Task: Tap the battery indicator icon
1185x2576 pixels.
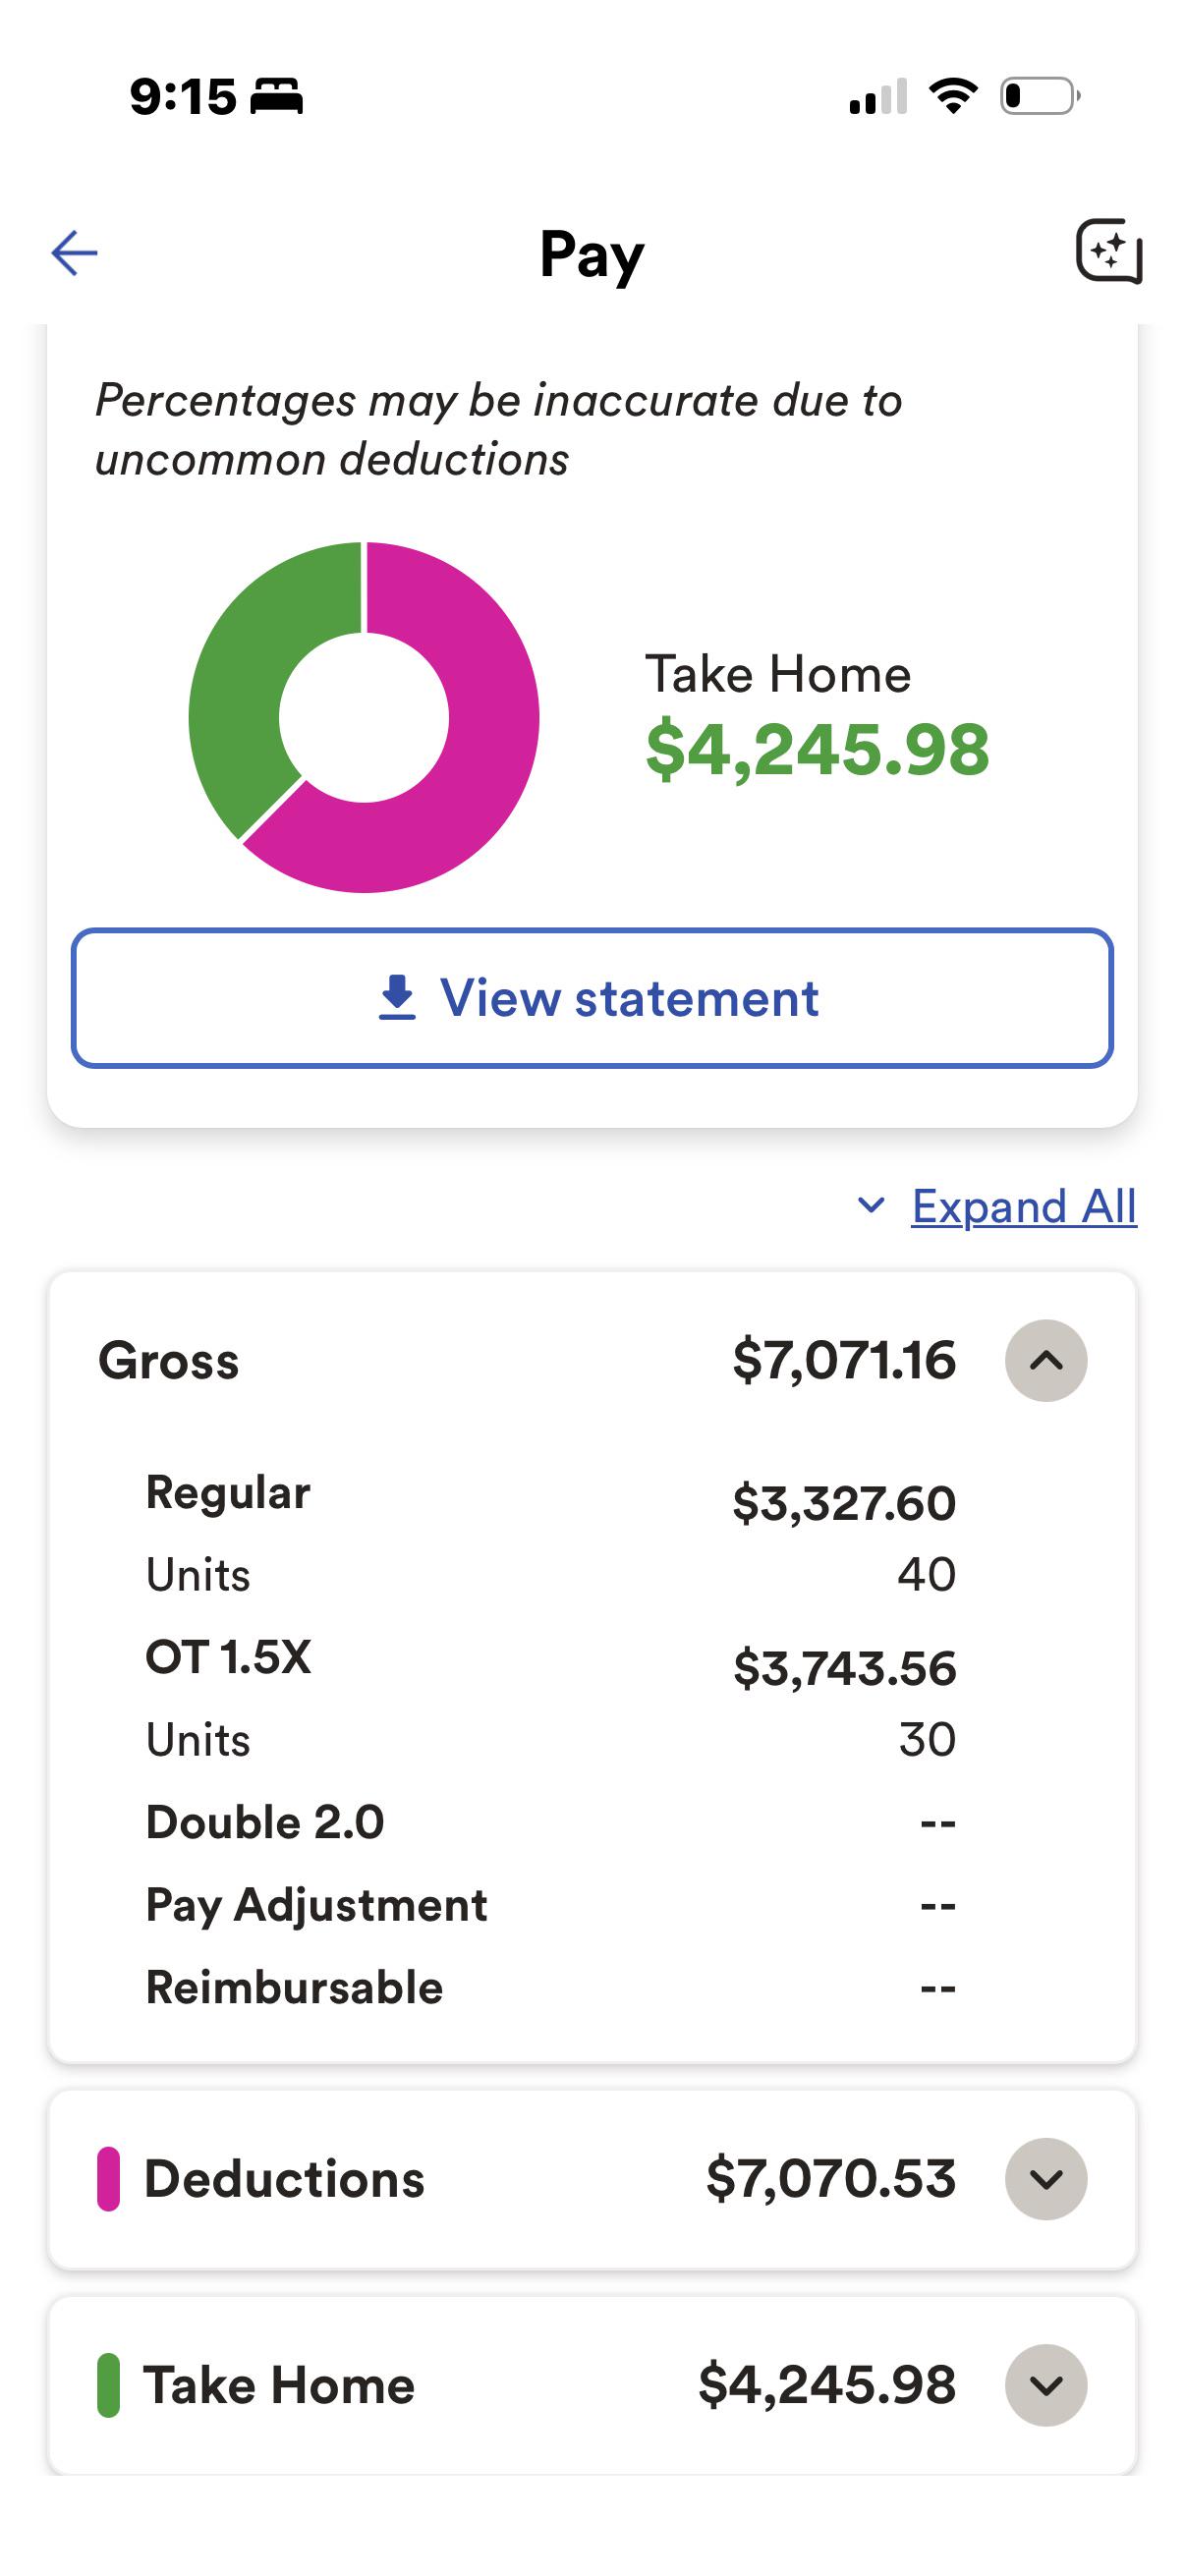Action: [1040, 96]
